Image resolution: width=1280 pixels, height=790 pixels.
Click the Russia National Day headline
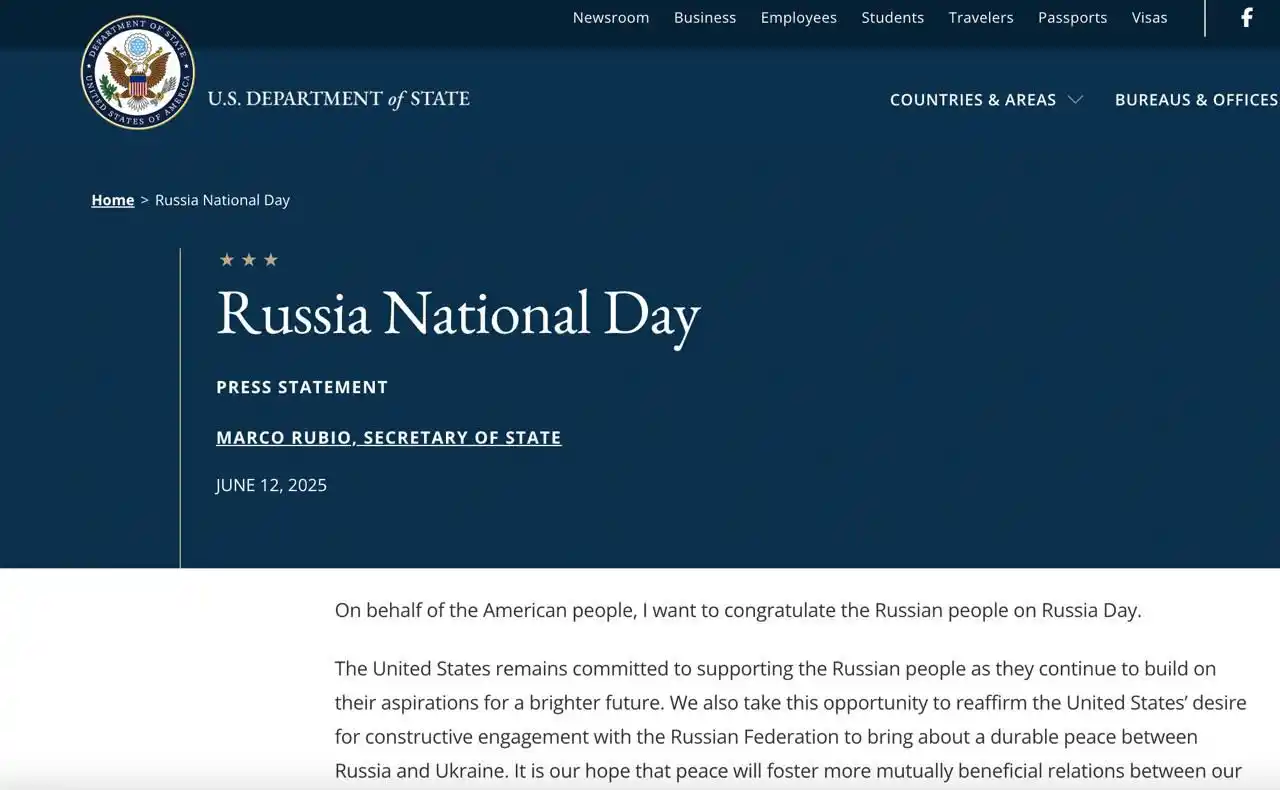(x=458, y=313)
